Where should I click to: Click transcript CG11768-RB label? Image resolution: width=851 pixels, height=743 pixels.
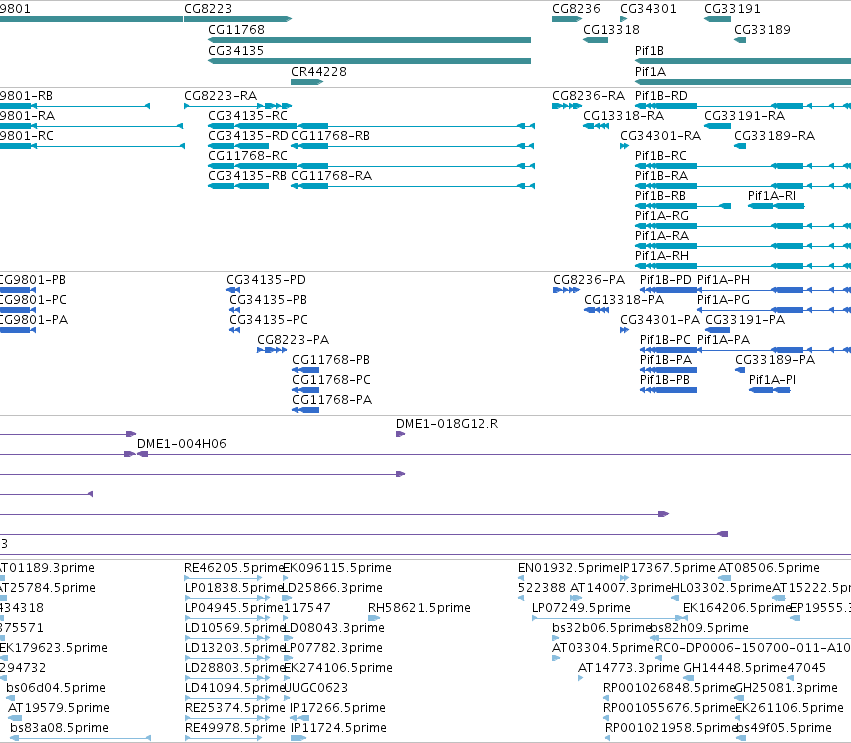tap(331, 136)
